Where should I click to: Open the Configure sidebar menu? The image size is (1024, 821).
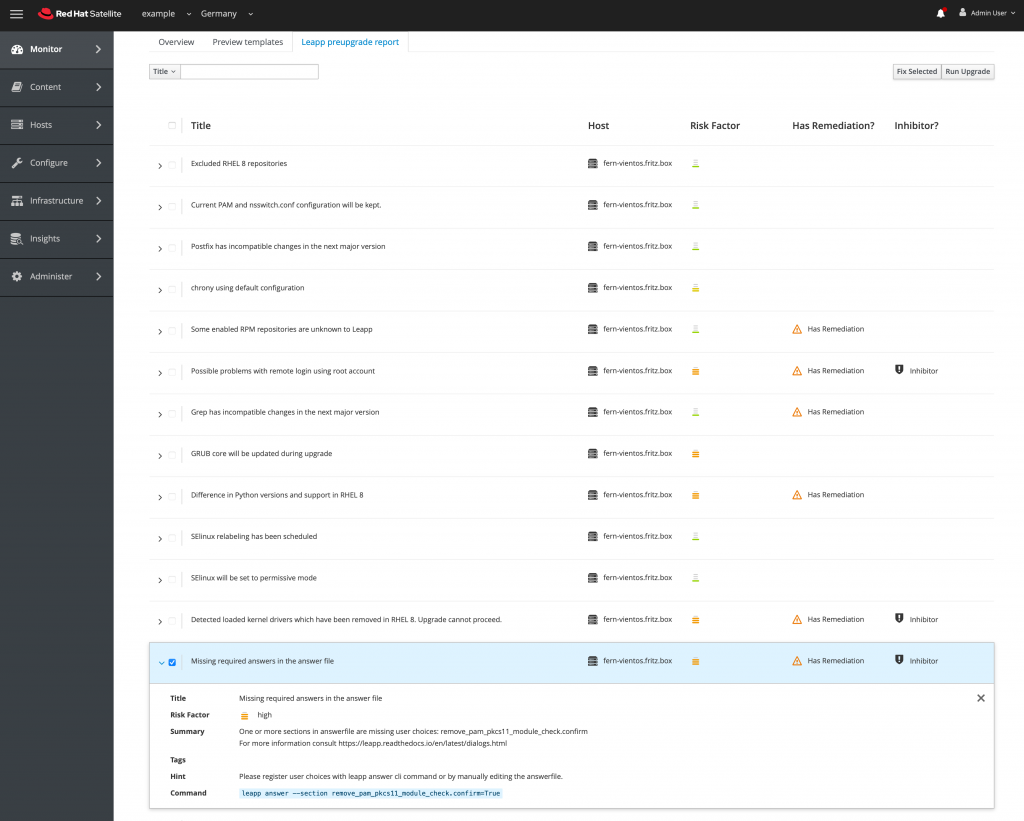pos(56,163)
